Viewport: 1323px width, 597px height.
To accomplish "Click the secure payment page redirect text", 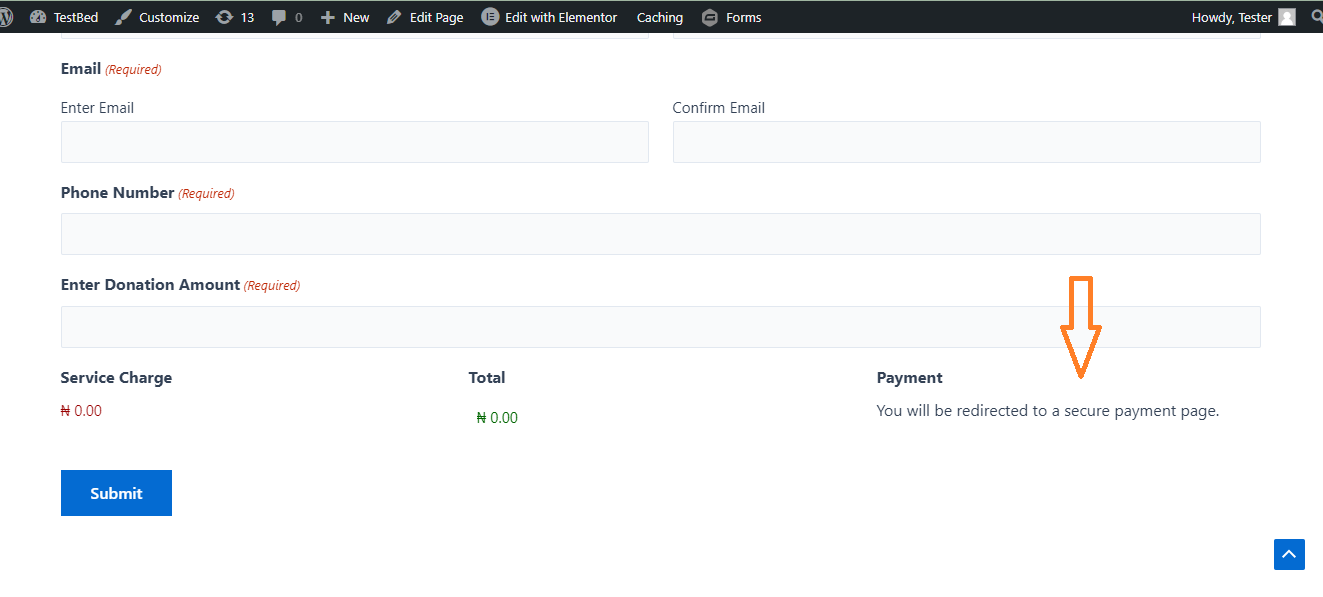I will (x=1048, y=410).
